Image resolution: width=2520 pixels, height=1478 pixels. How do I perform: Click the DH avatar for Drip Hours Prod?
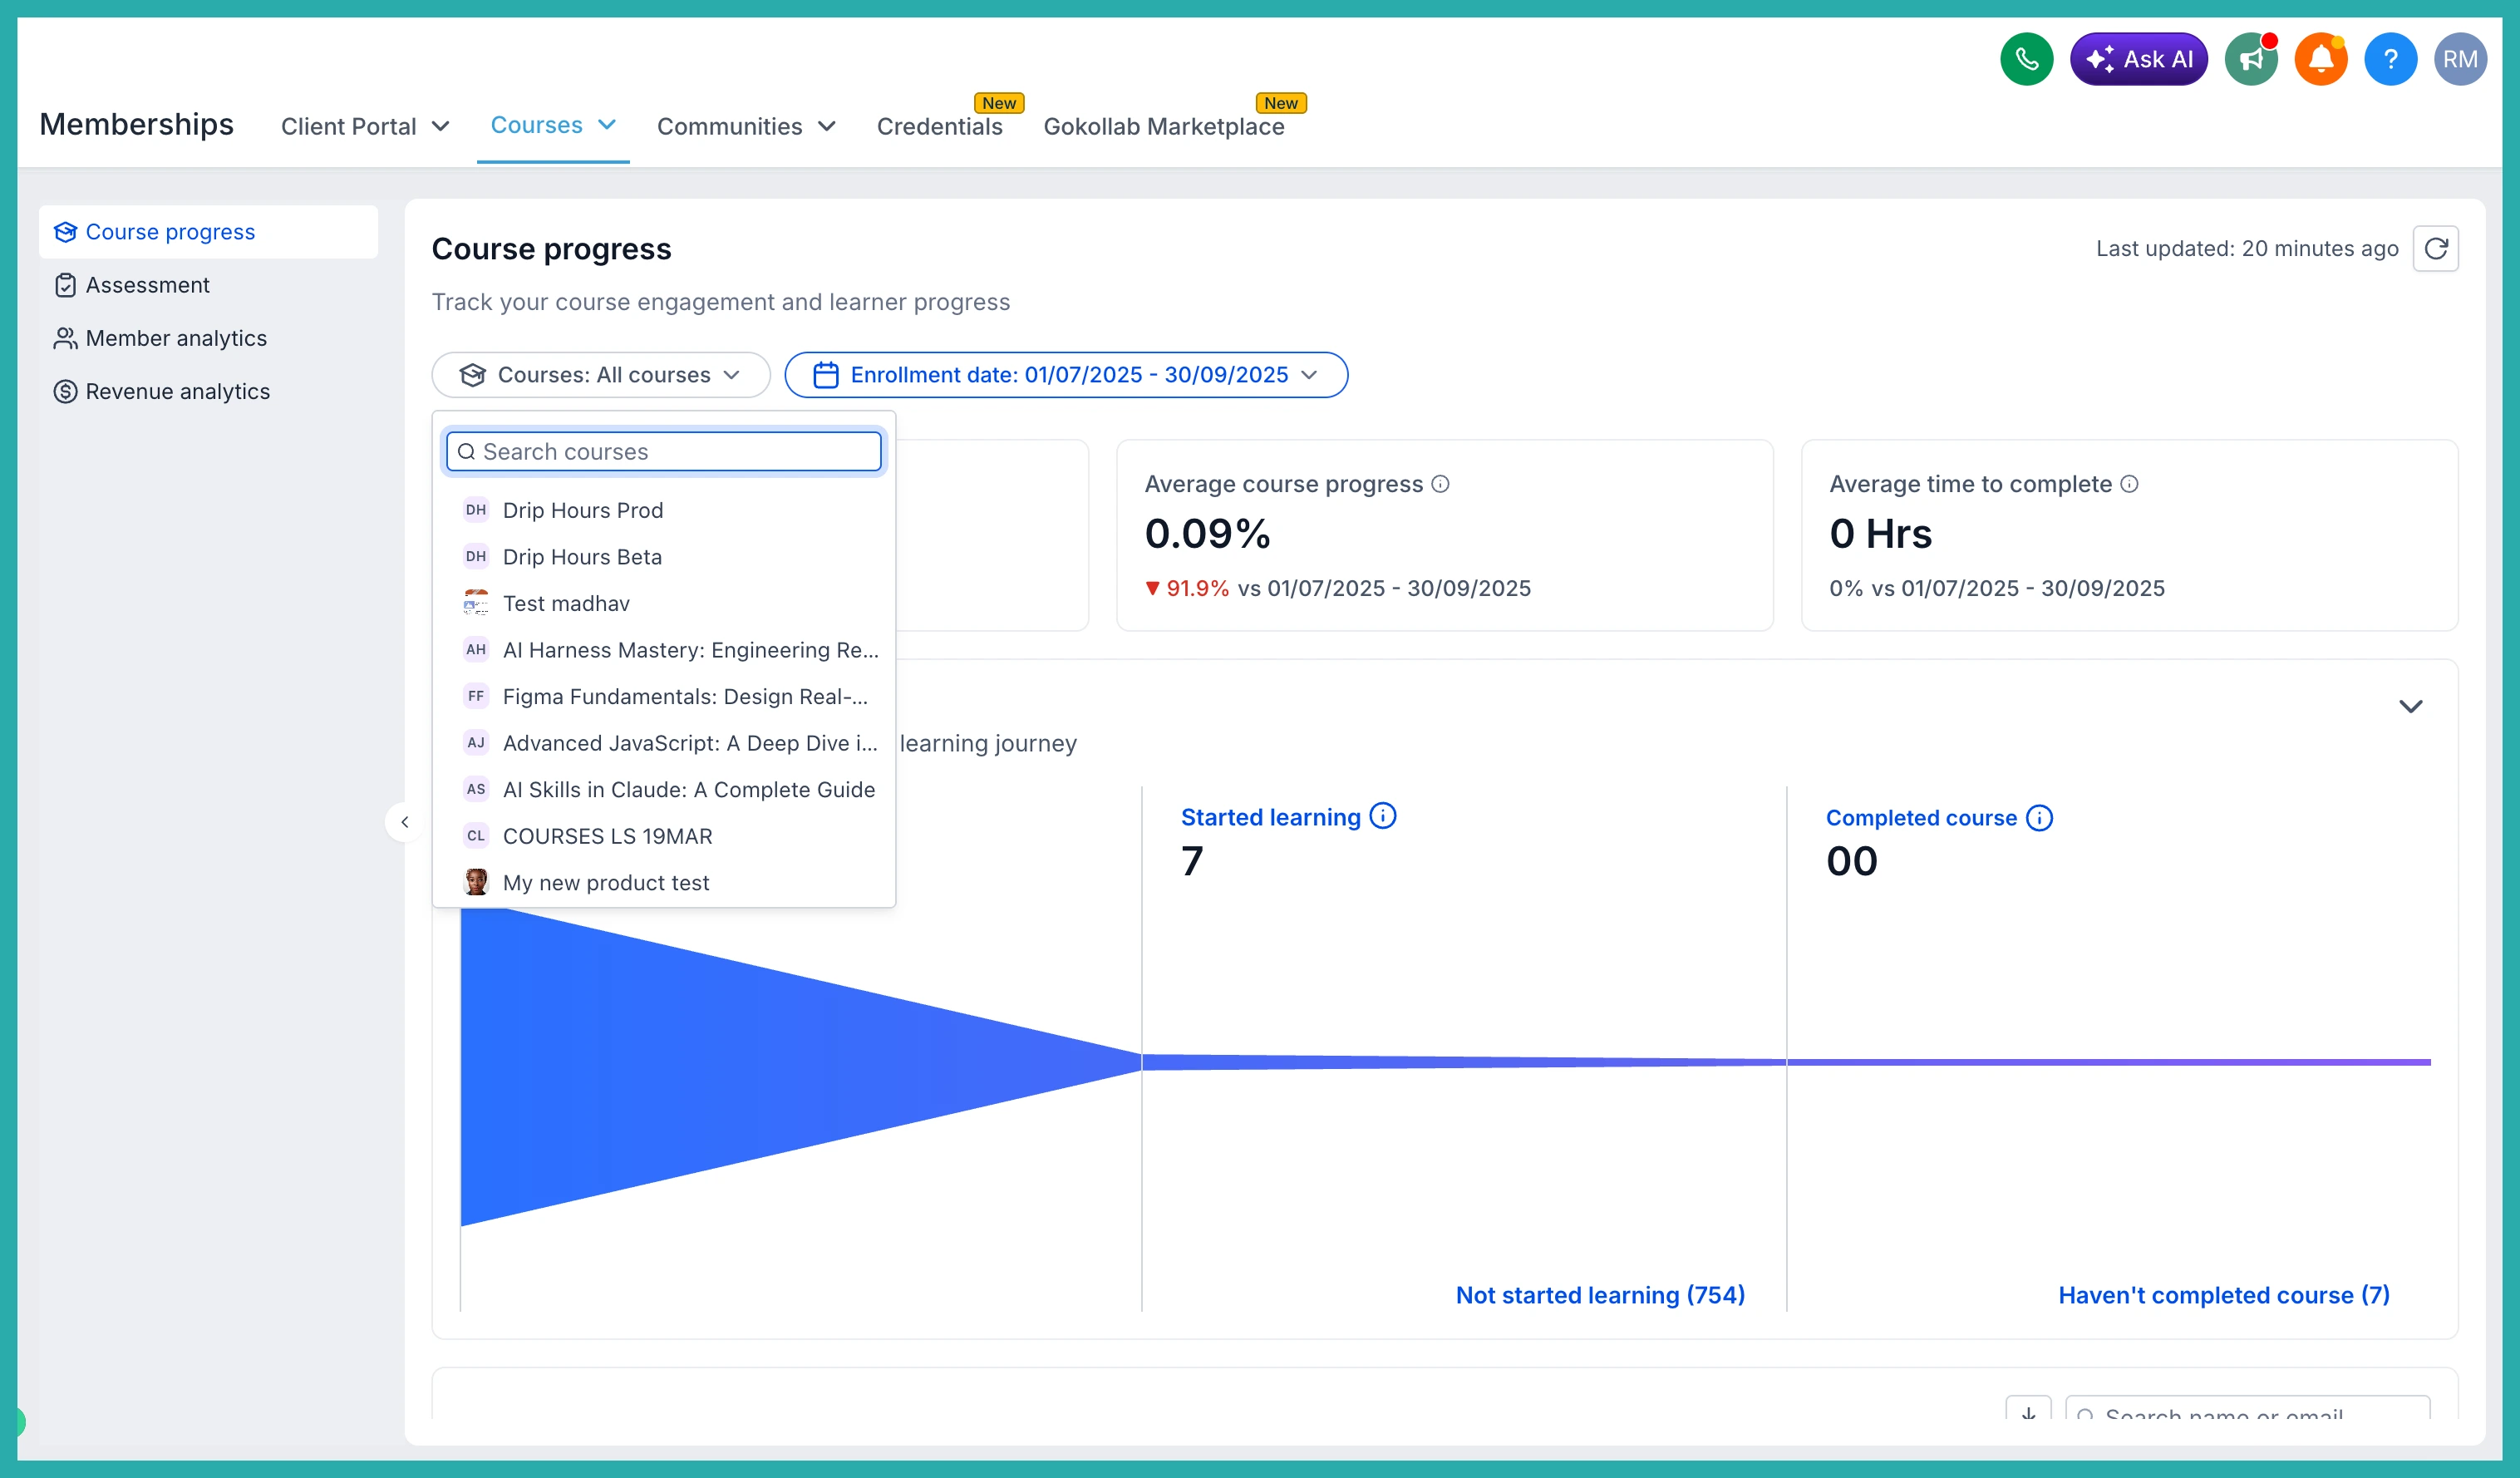[x=476, y=510]
